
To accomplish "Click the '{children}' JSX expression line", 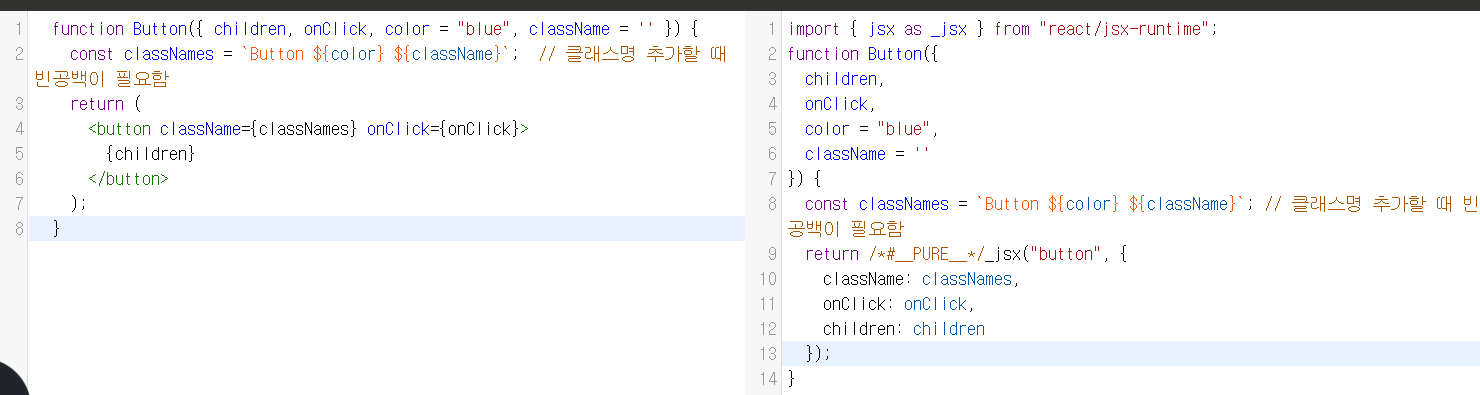I will point(150,154).
